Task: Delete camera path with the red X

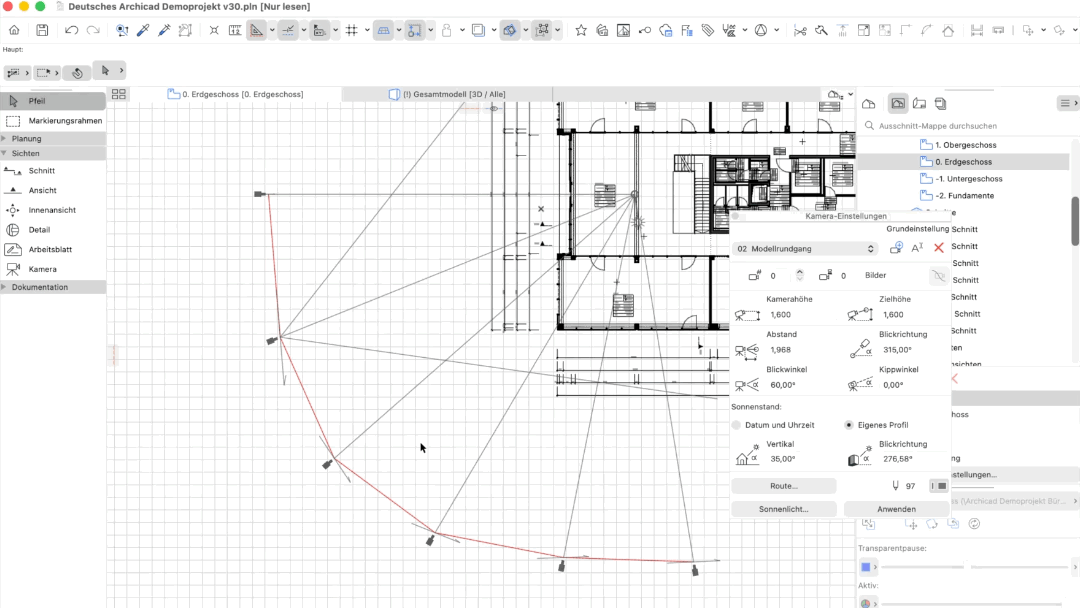Action: tap(939, 248)
